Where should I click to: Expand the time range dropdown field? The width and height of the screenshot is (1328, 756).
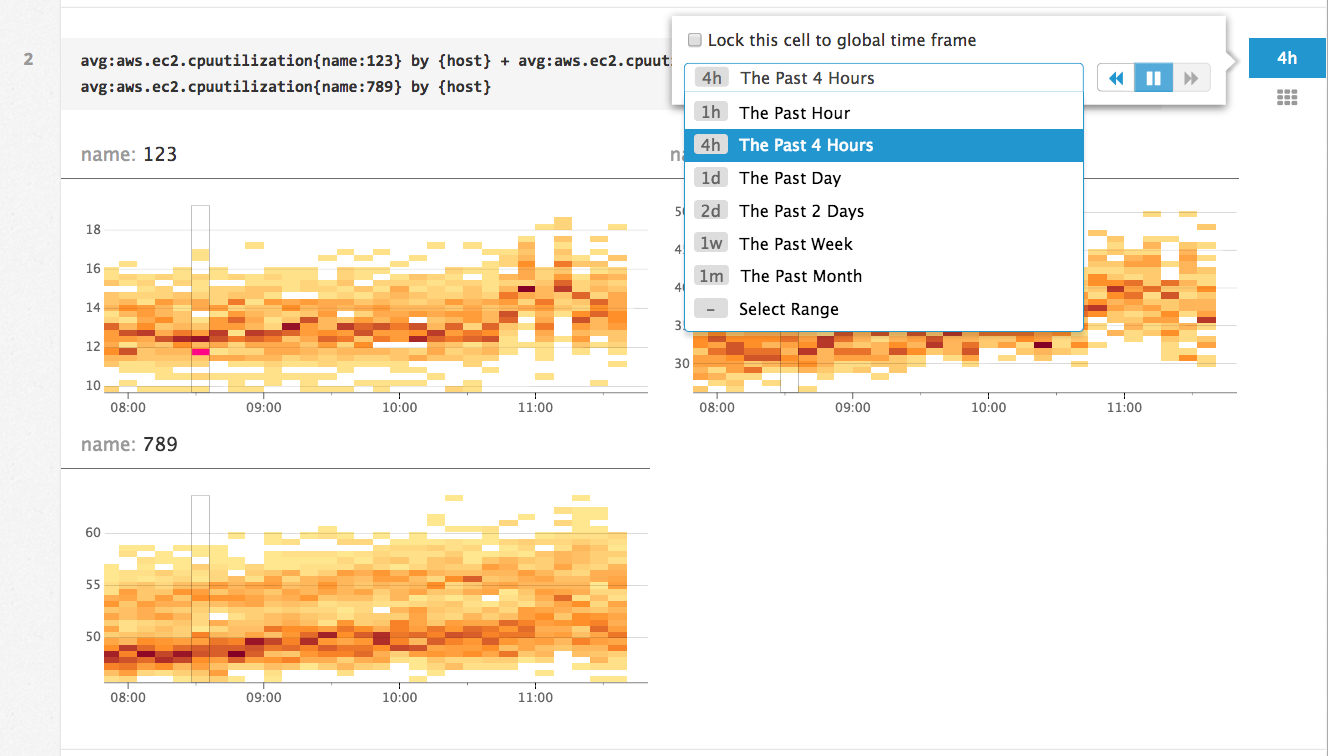(883, 78)
